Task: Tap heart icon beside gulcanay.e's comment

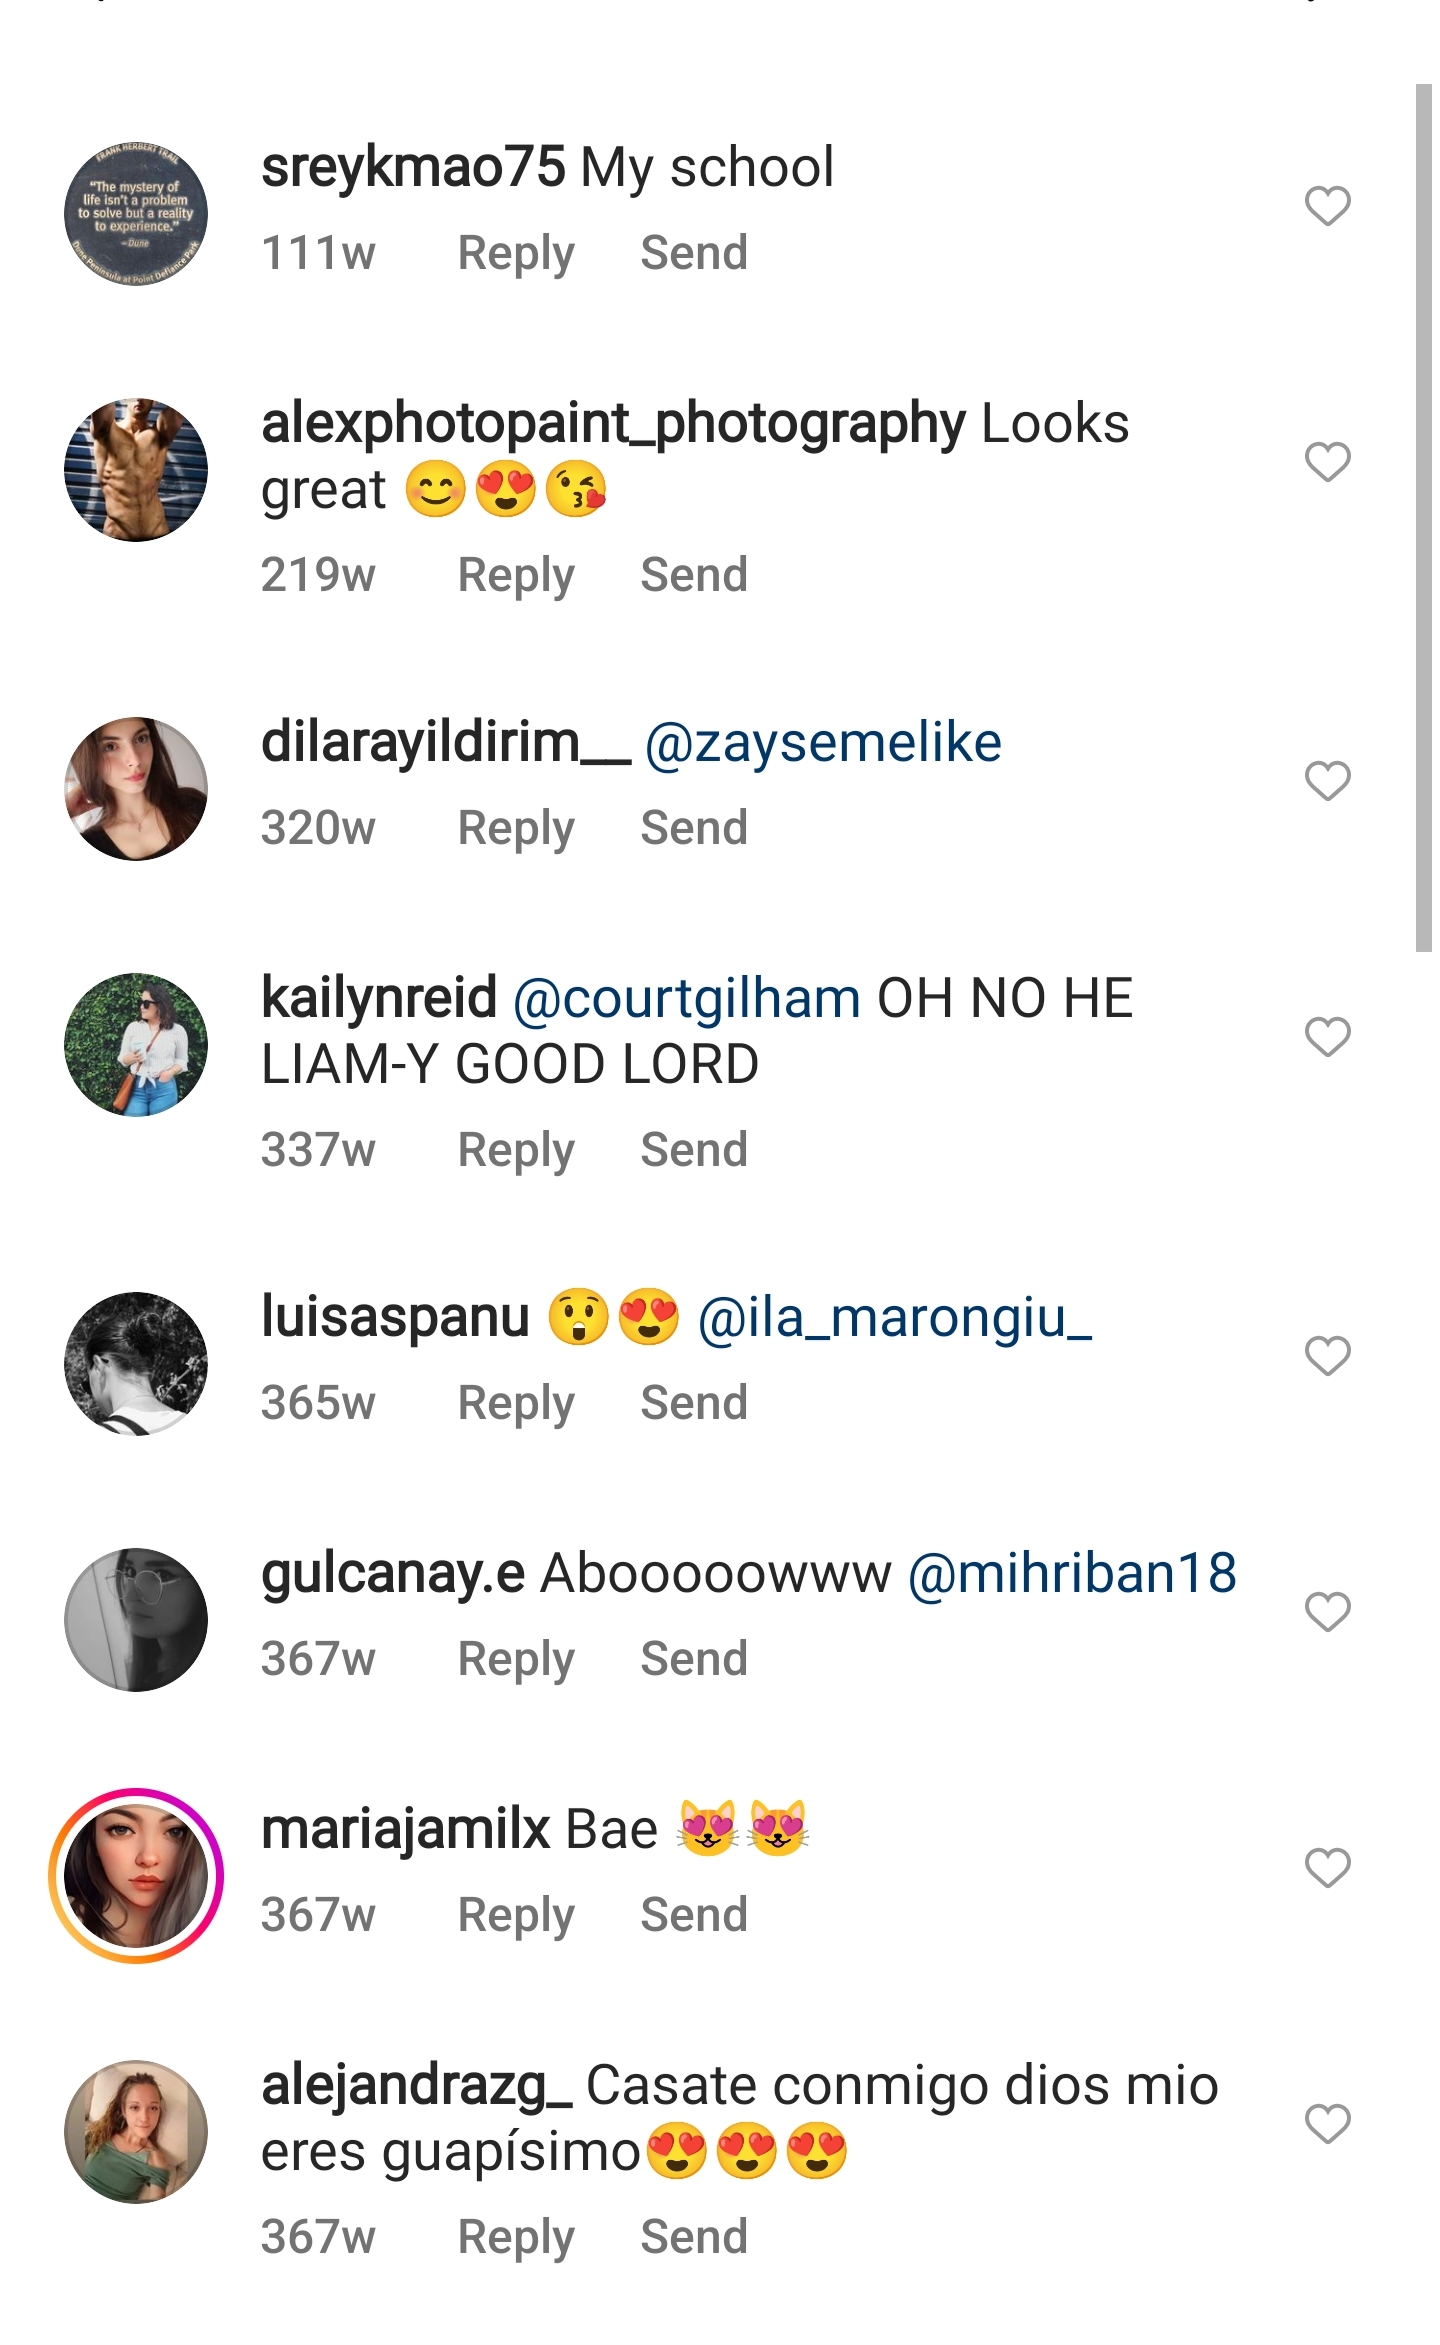Action: tap(1327, 1612)
